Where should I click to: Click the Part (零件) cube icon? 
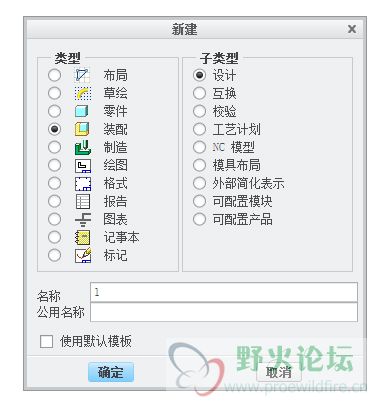click(82, 111)
